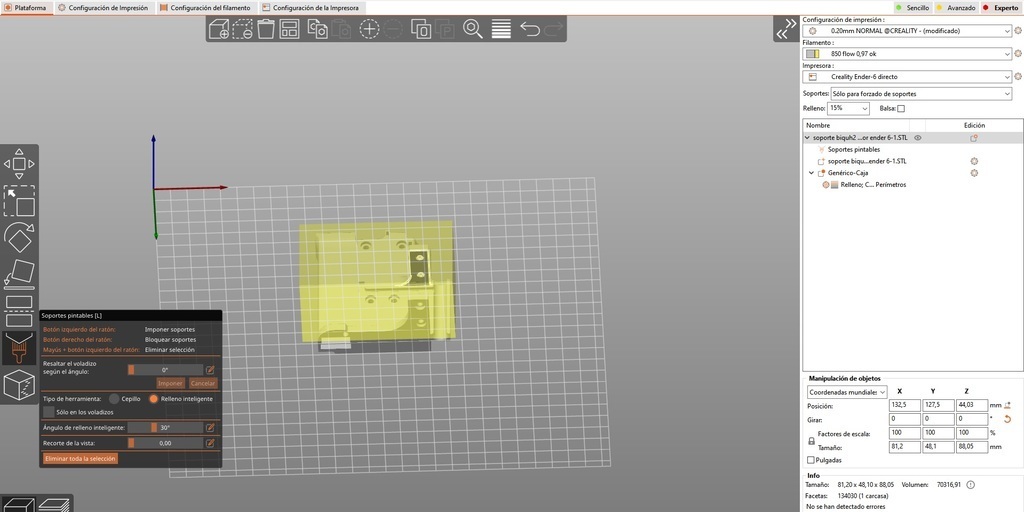Click edit icon next to overhang angle slider
The width and height of the screenshot is (1024, 512).
(210, 370)
